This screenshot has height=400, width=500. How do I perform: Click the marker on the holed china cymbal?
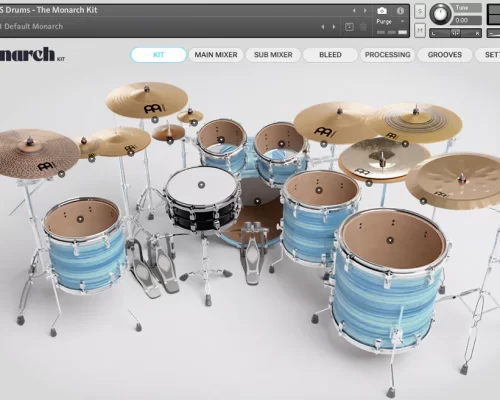click(423, 201)
